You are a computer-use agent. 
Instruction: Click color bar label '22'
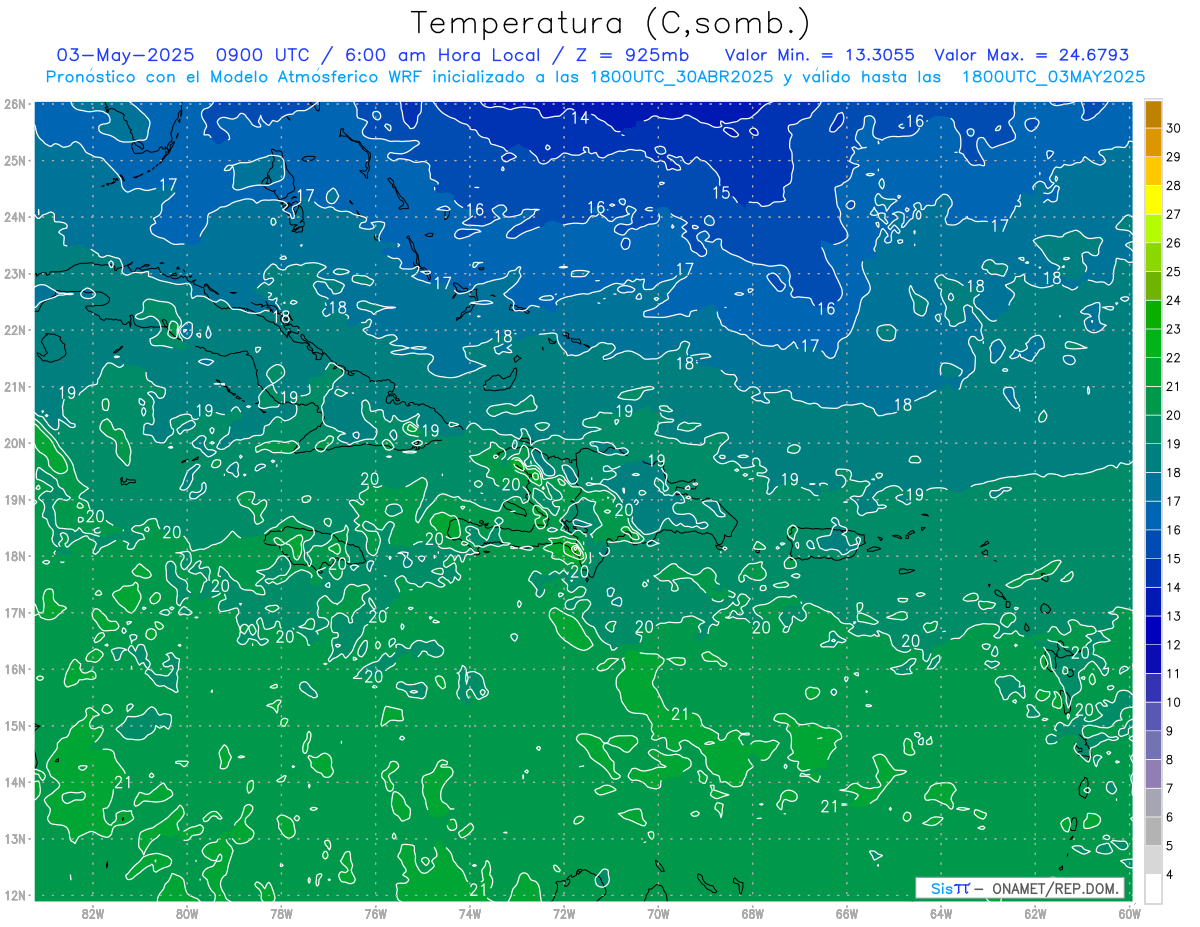click(x=1174, y=358)
